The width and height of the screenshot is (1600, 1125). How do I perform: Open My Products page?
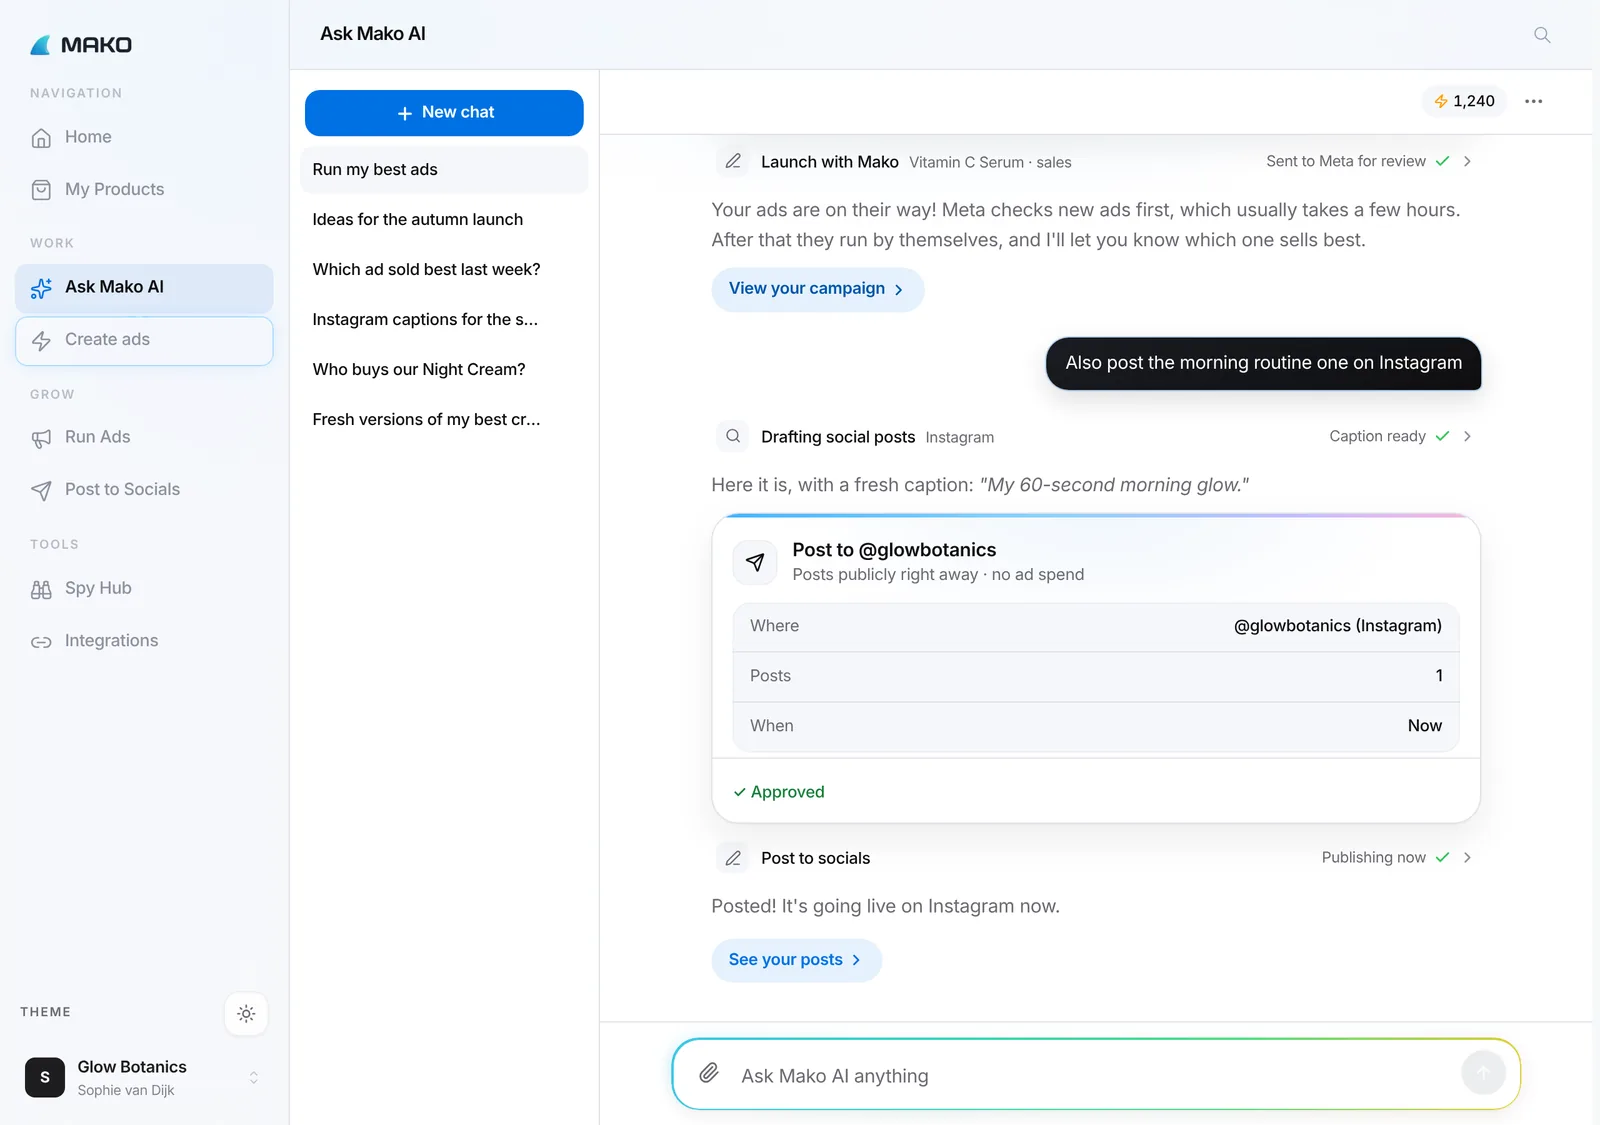[x=144, y=189]
